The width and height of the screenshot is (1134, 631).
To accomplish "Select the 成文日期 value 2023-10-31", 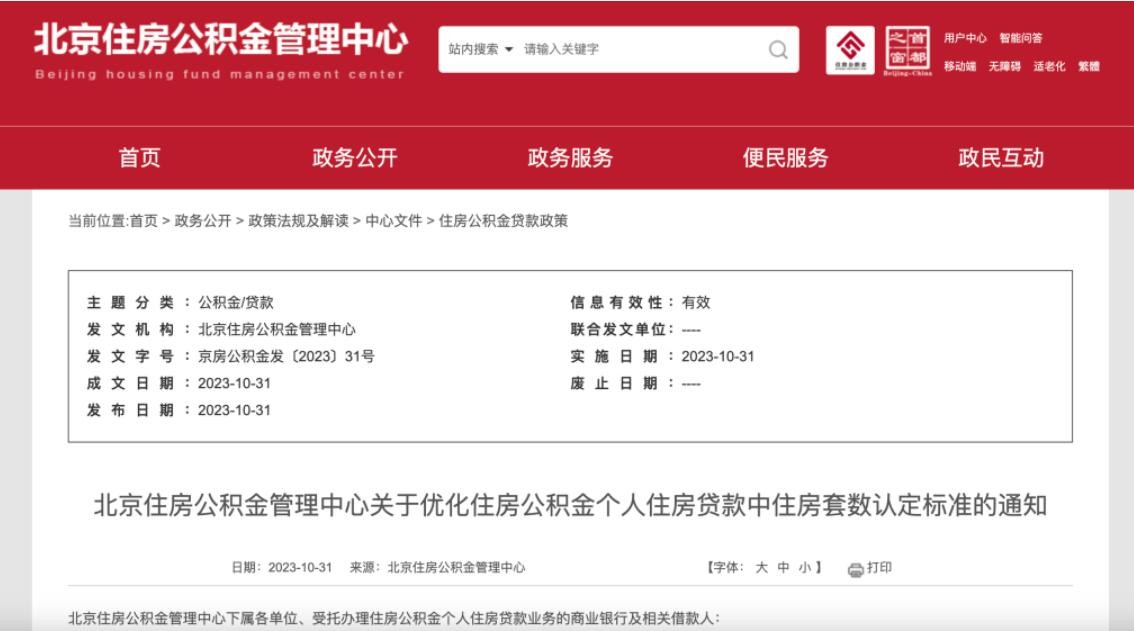I will point(234,384).
